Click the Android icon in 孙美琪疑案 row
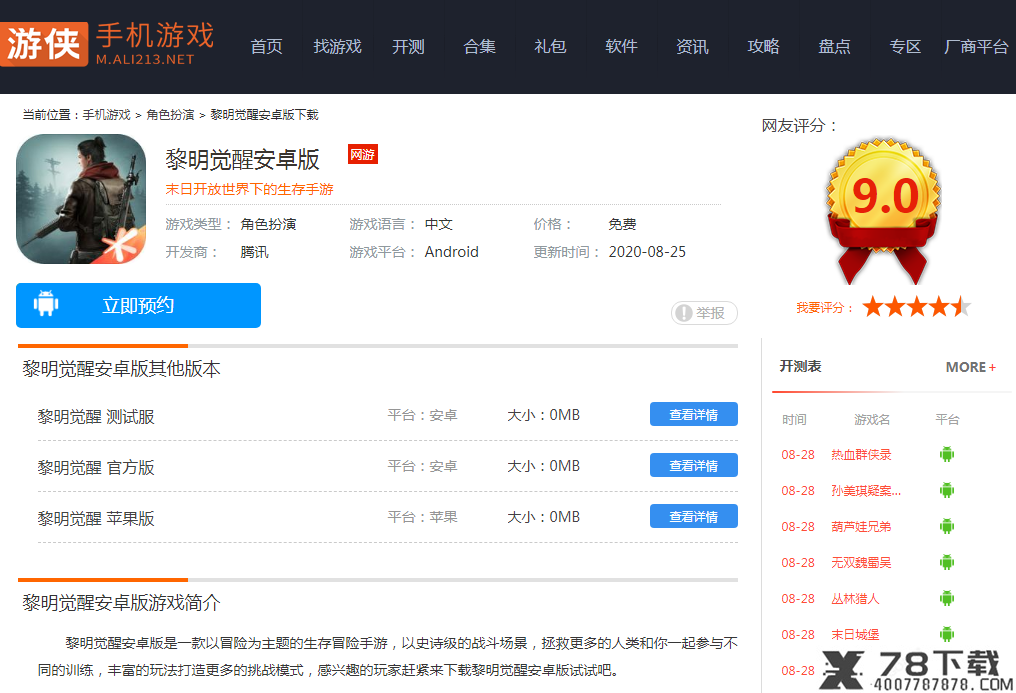 pos(947,490)
